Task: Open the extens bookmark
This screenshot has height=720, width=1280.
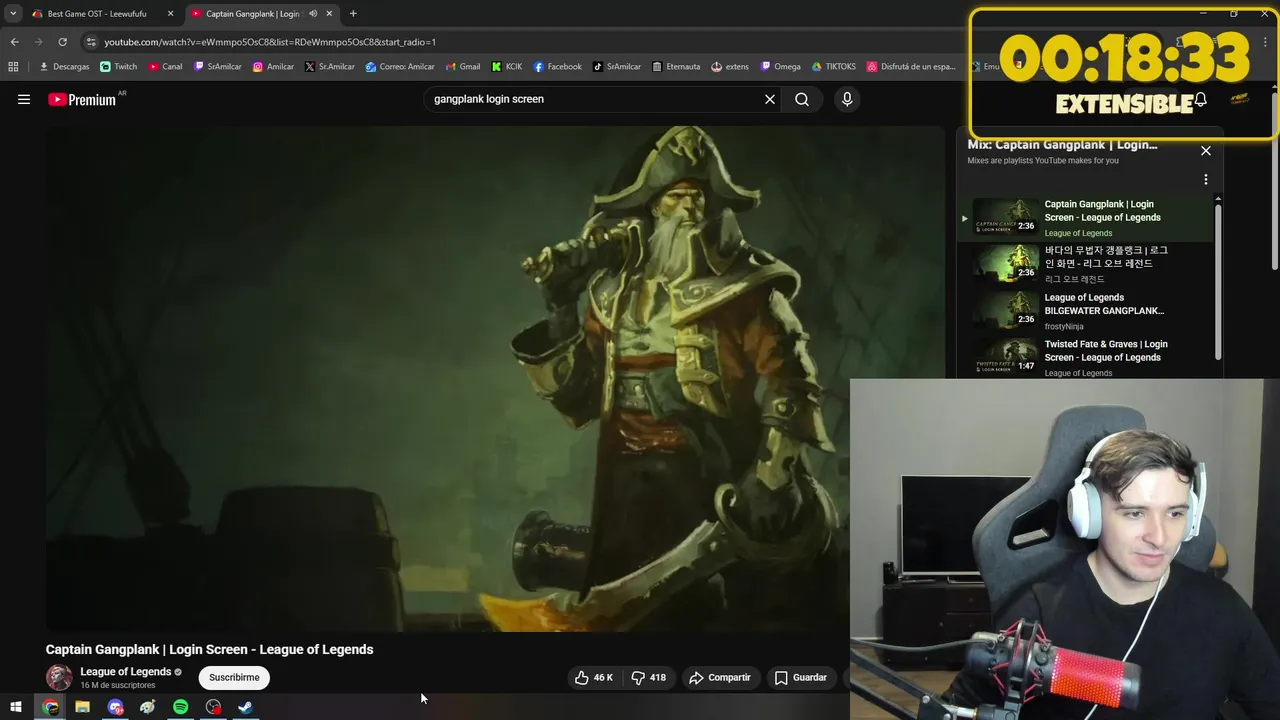Action: click(x=730, y=67)
